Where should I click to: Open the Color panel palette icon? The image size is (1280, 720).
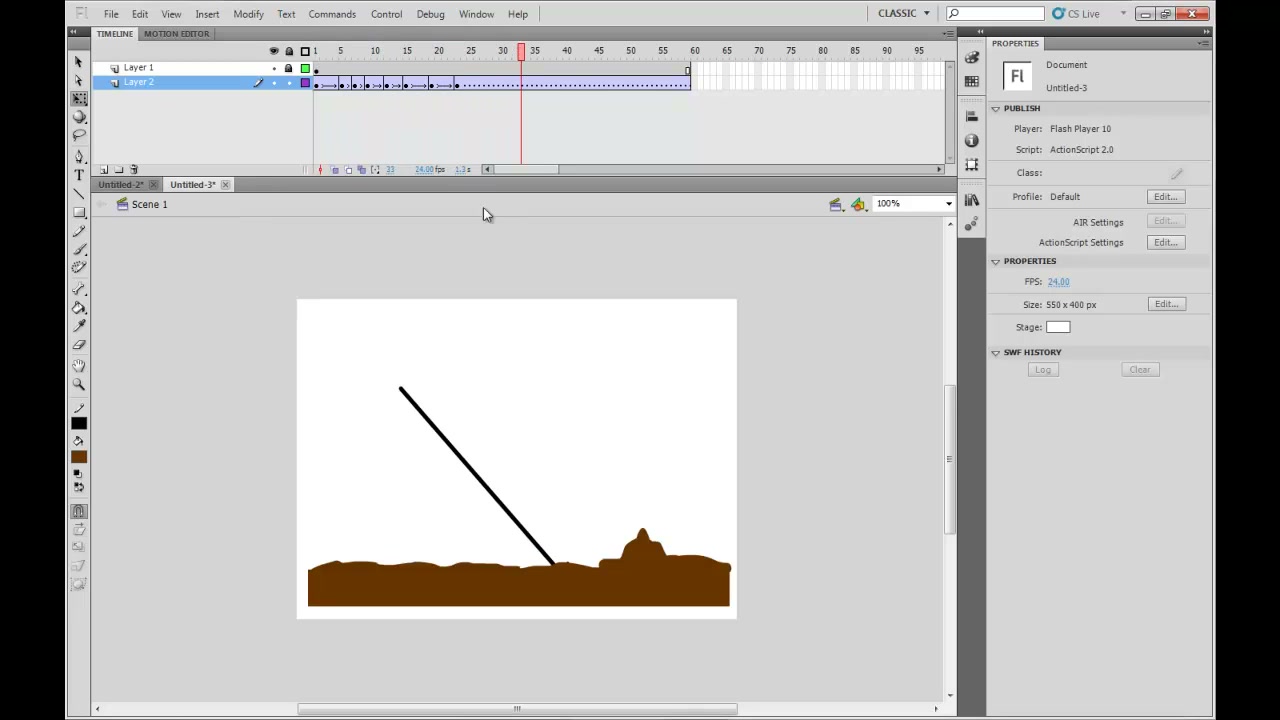pyautogui.click(x=971, y=58)
